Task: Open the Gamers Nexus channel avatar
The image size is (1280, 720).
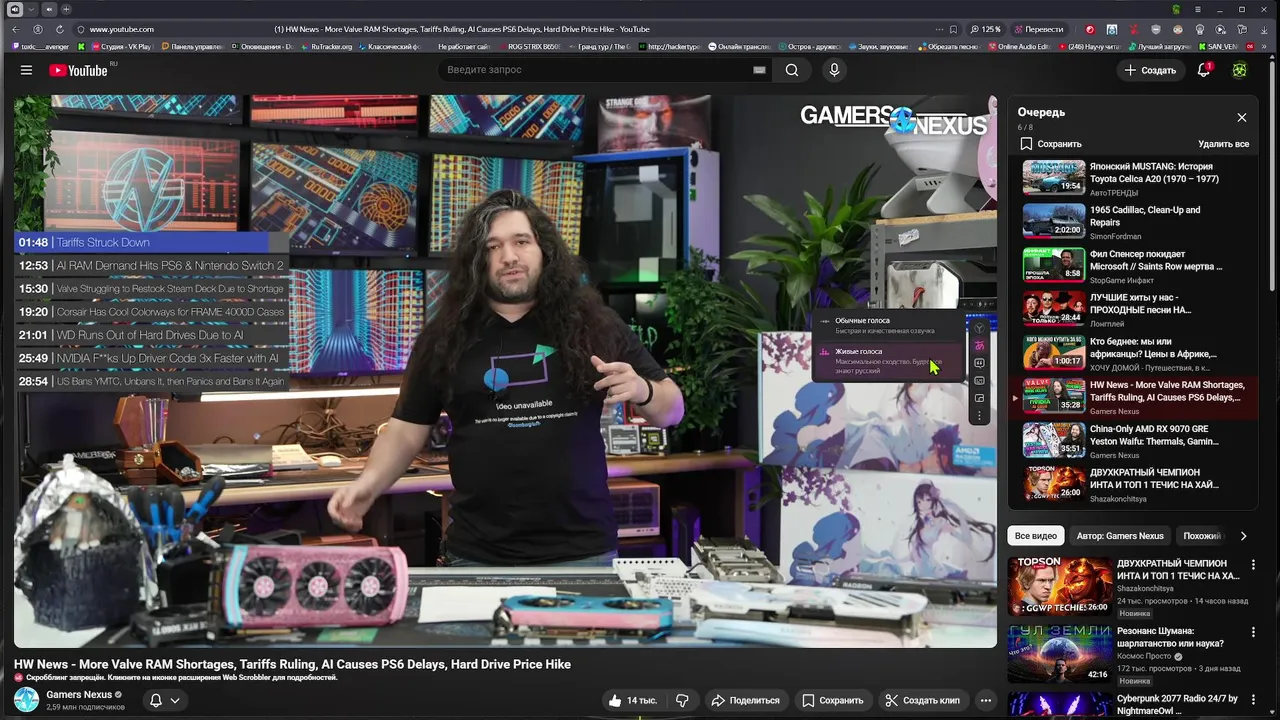Action: (26, 699)
